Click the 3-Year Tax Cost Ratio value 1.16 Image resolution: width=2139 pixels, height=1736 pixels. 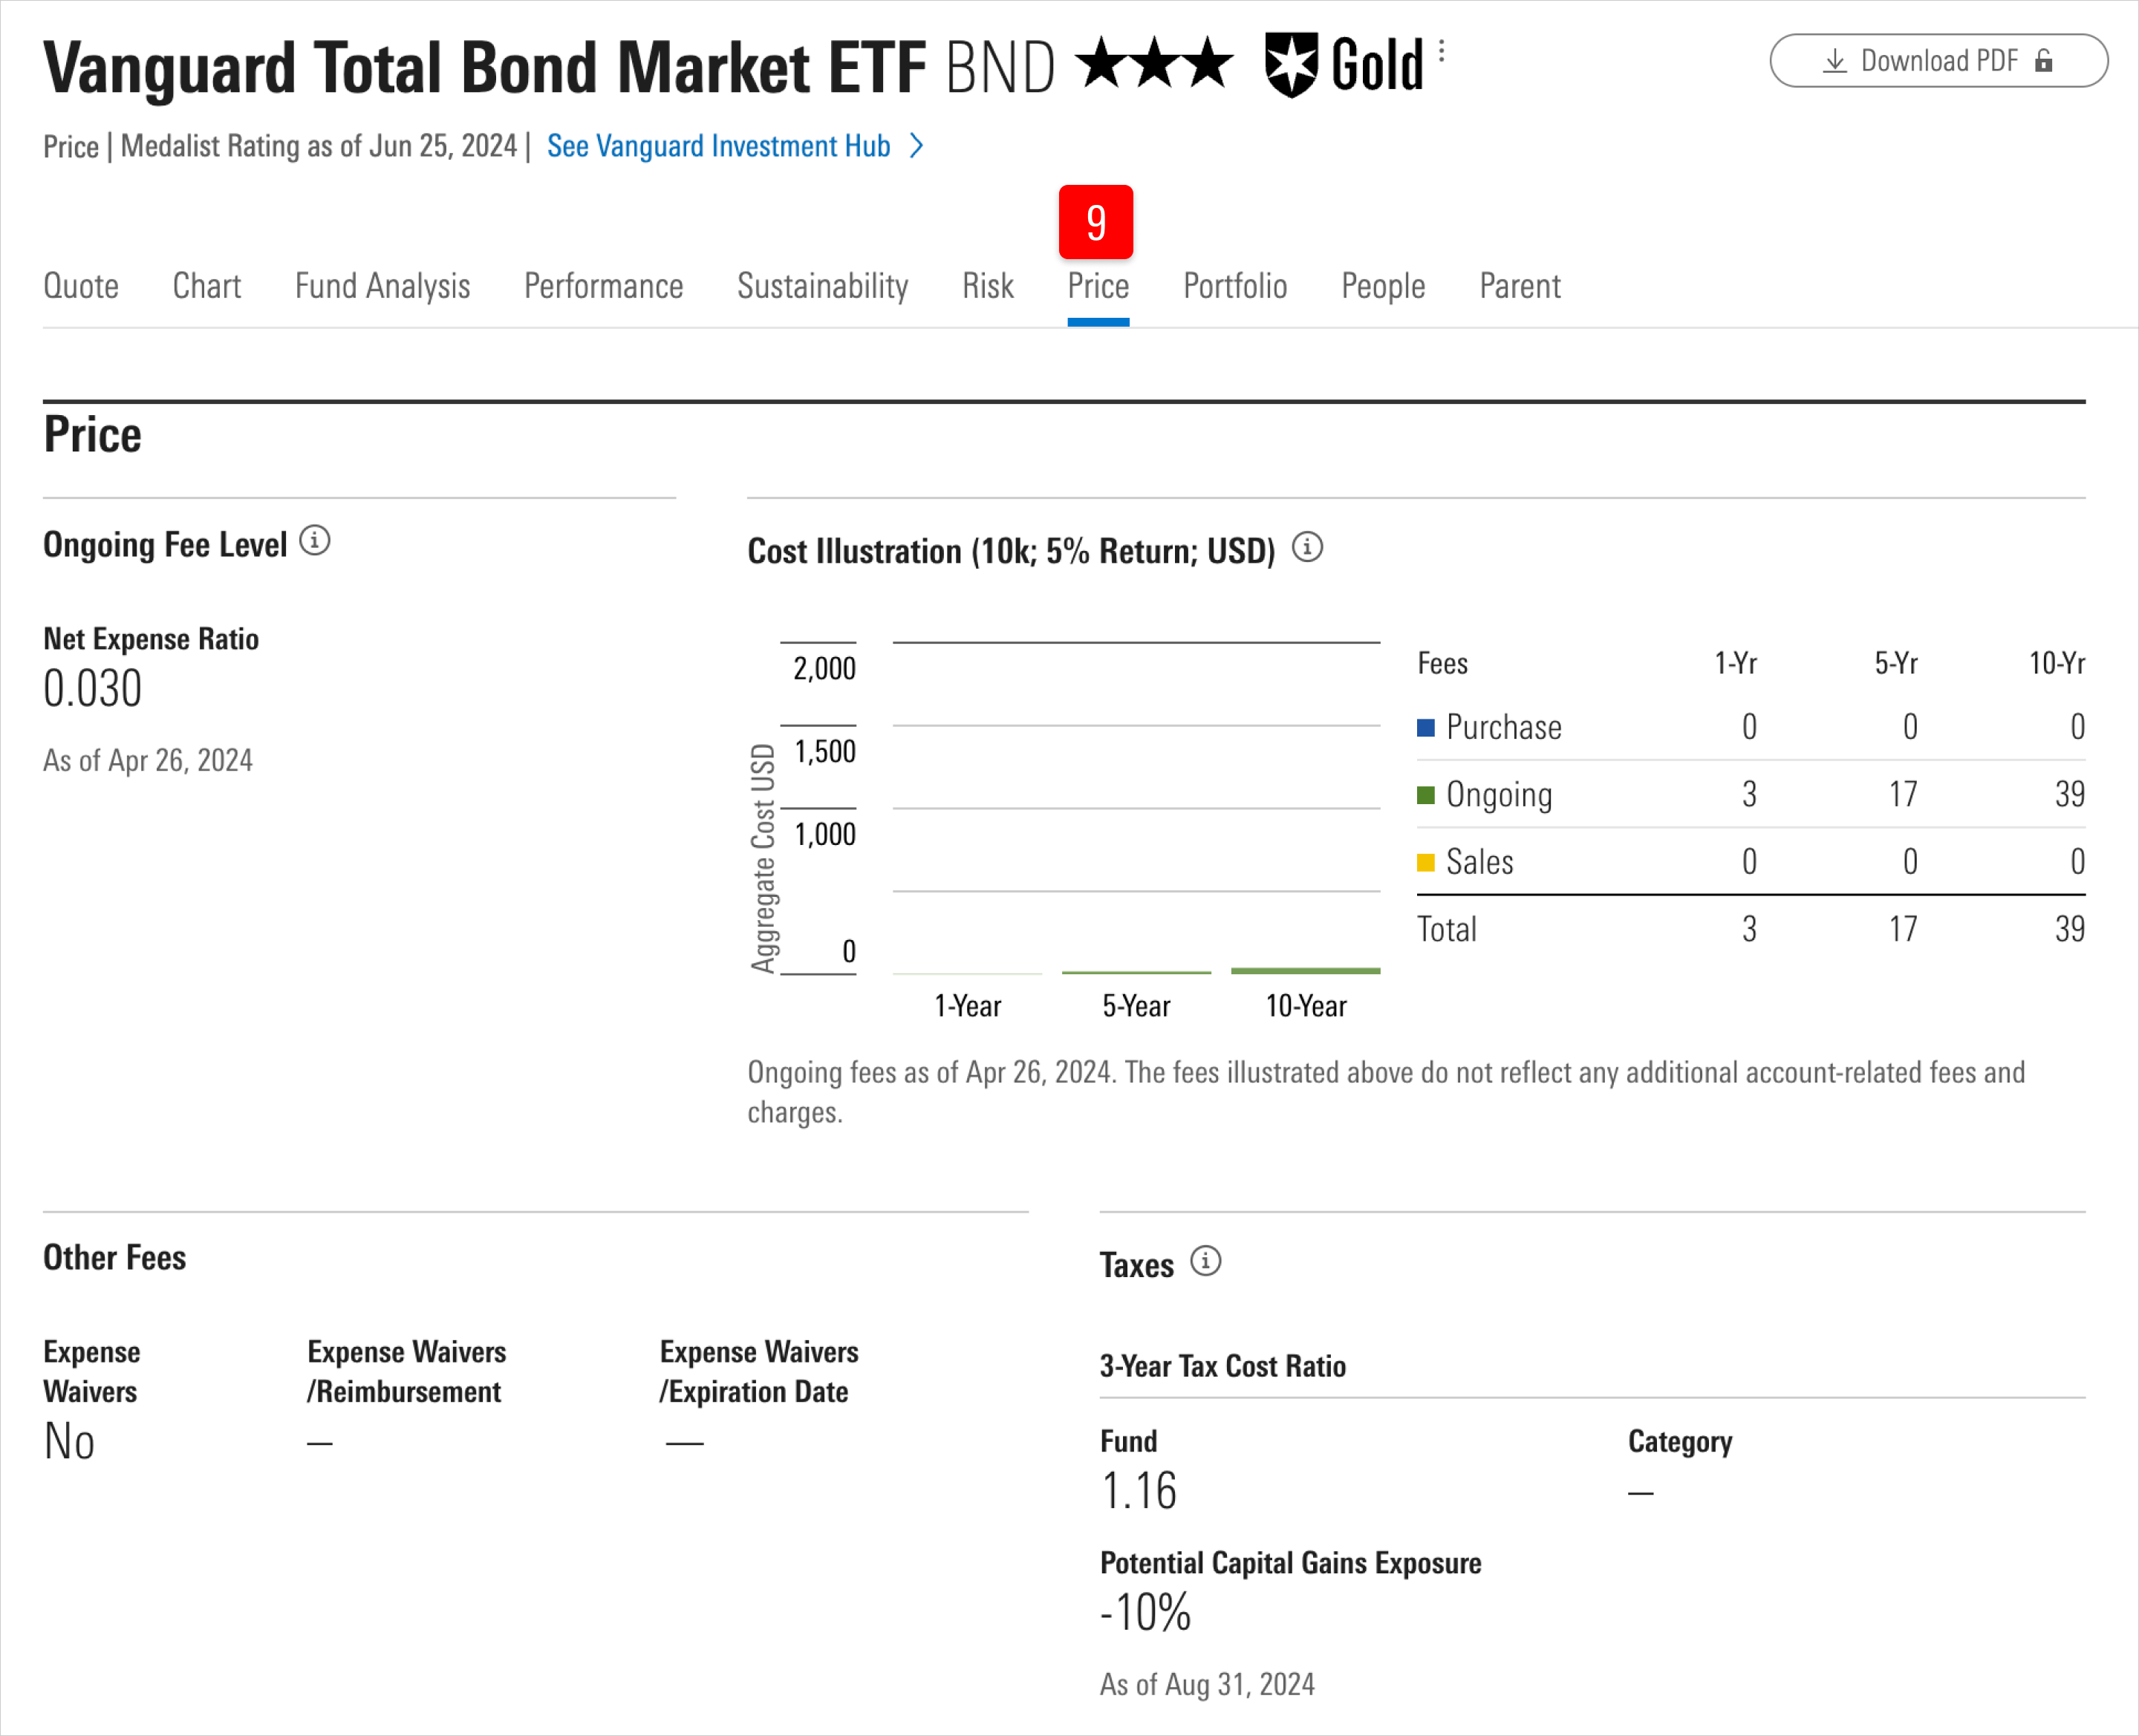tap(1138, 1490)
